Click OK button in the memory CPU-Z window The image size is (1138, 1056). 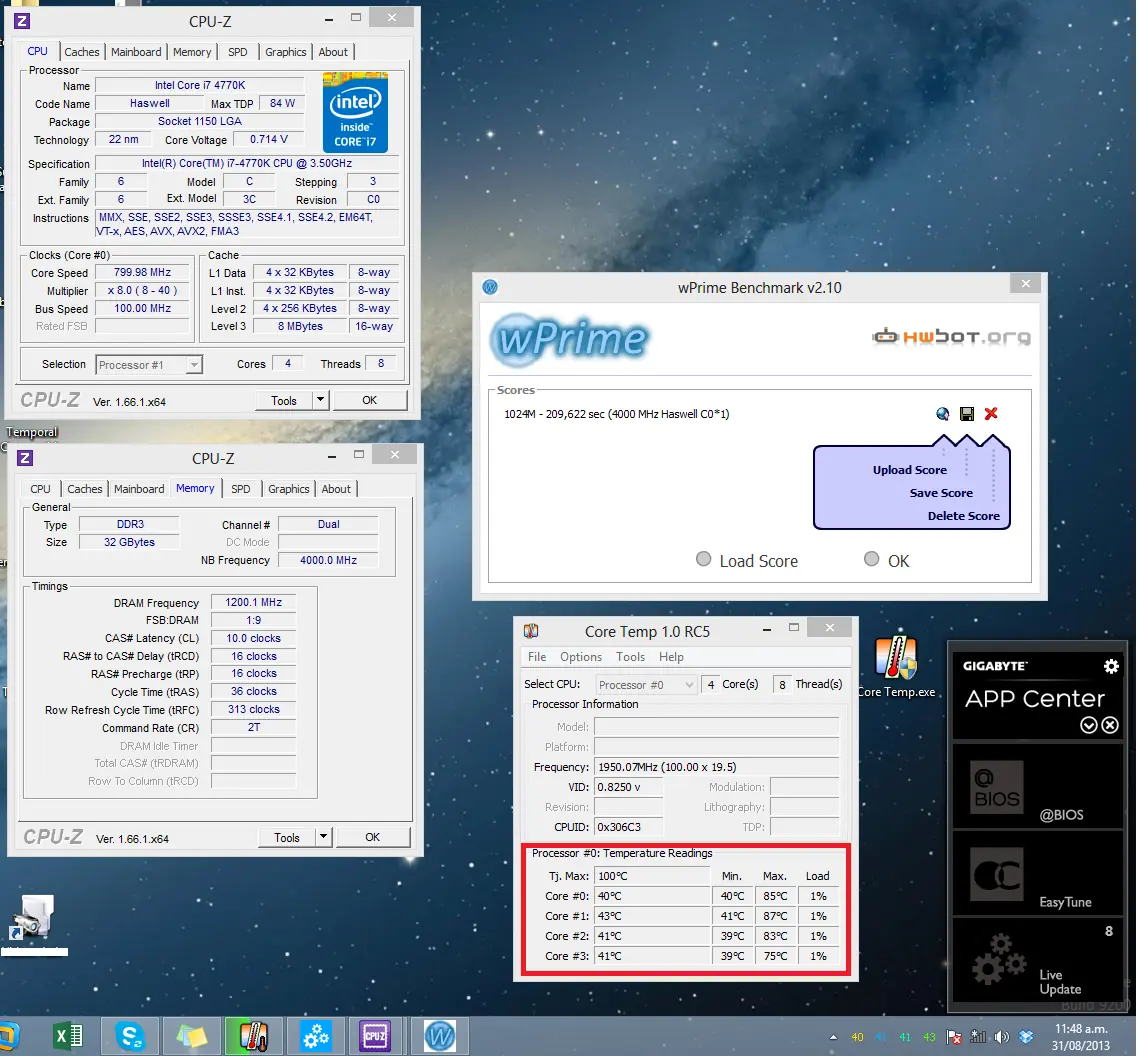point(372,837)
